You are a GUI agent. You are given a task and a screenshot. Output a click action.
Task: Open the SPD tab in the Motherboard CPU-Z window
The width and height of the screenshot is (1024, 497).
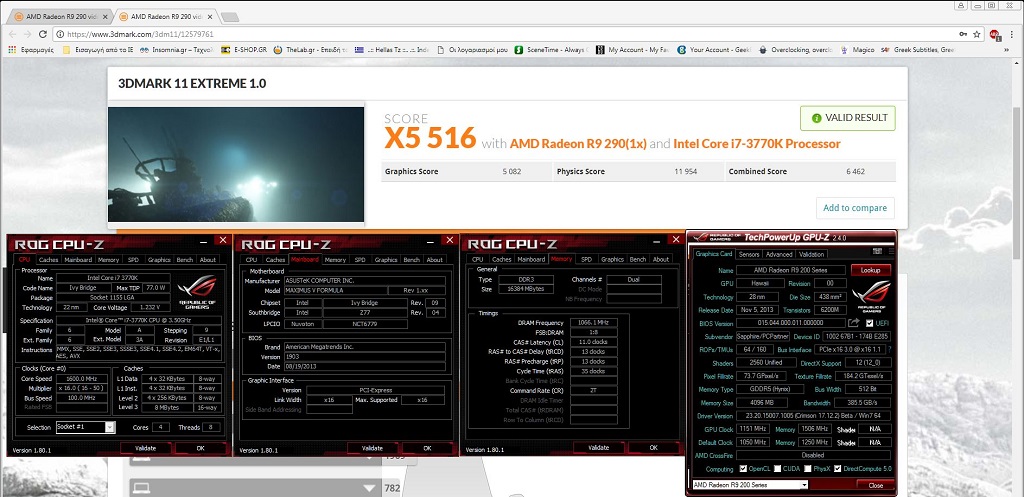[360, 259]
